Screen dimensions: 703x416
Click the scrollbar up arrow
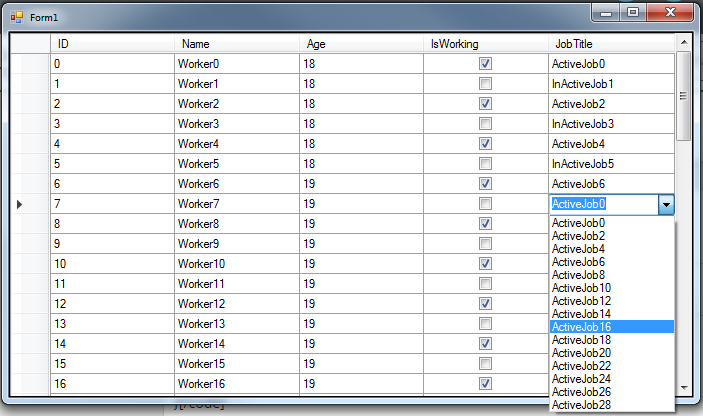pyautogui.click(x=684, y=42)
